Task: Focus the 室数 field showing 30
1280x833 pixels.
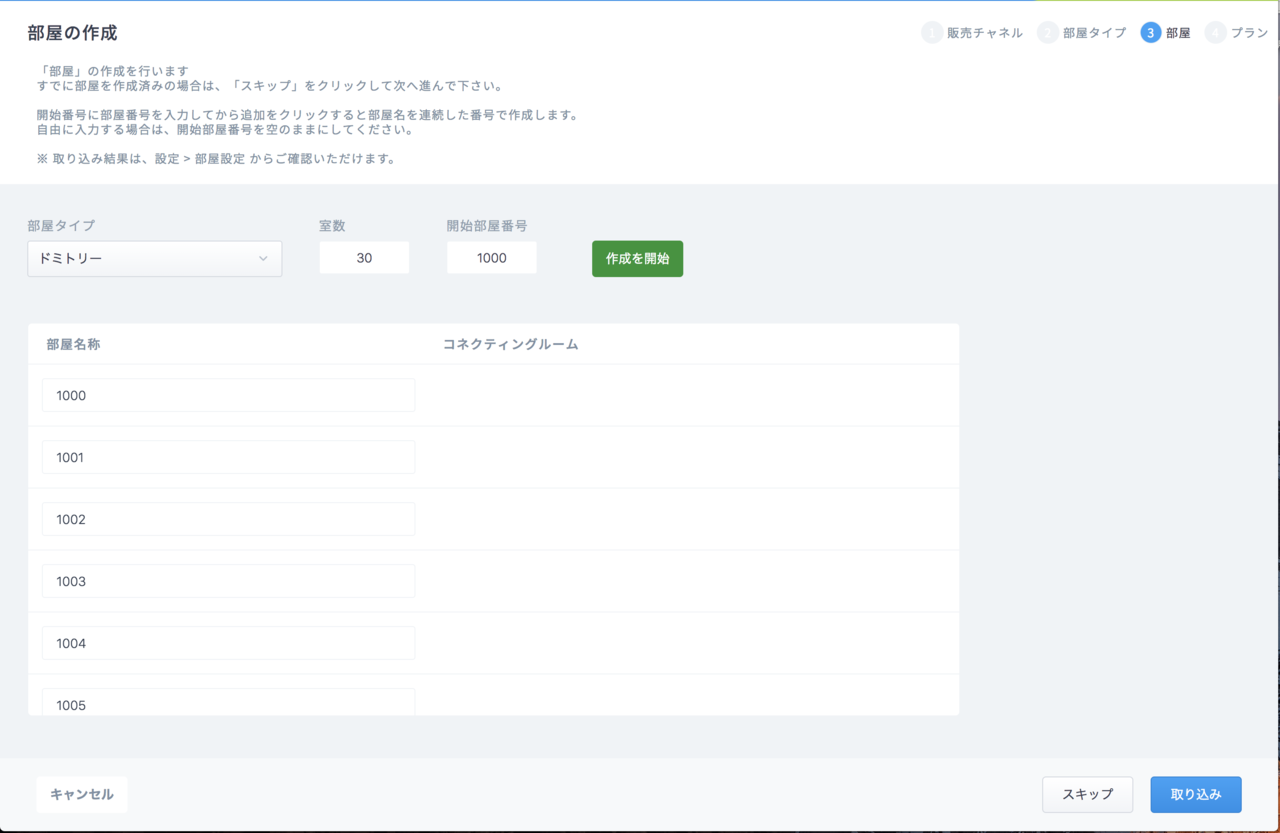Action: click(x=364, y=257)
